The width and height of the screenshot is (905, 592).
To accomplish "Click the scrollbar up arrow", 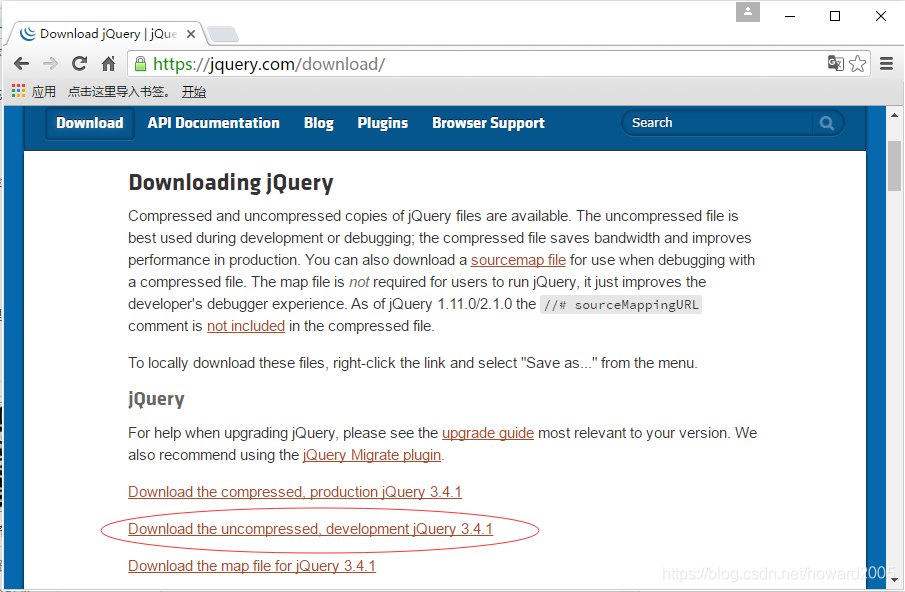I will (895, 115).
